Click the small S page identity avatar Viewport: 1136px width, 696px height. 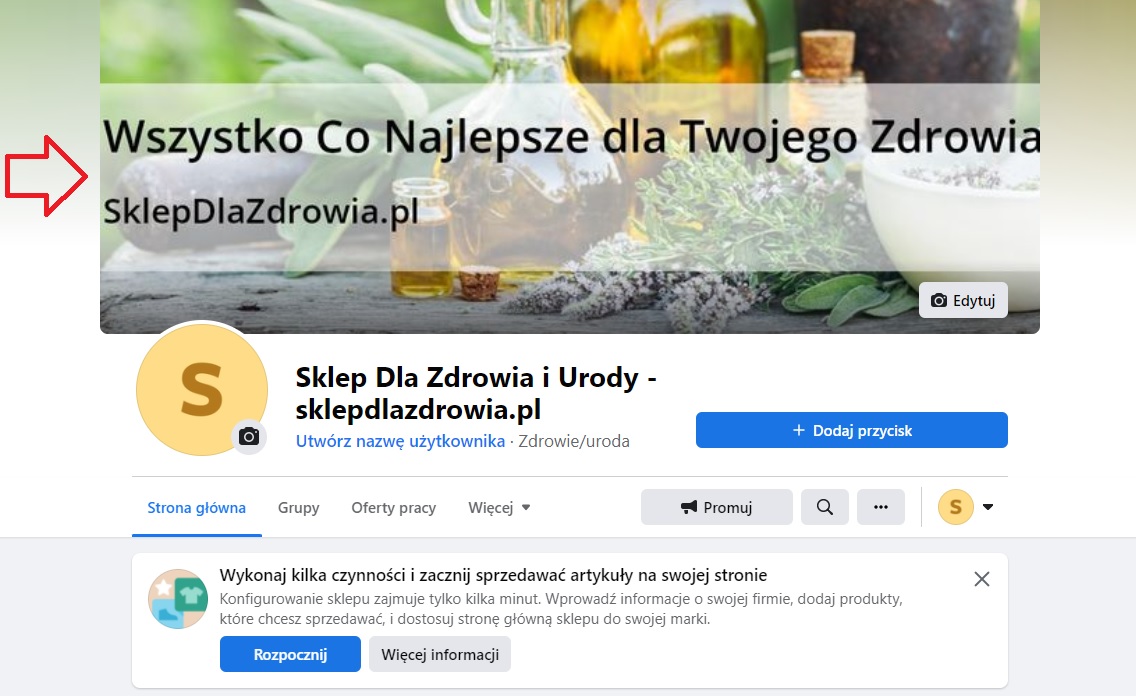[x=956, y=507]
